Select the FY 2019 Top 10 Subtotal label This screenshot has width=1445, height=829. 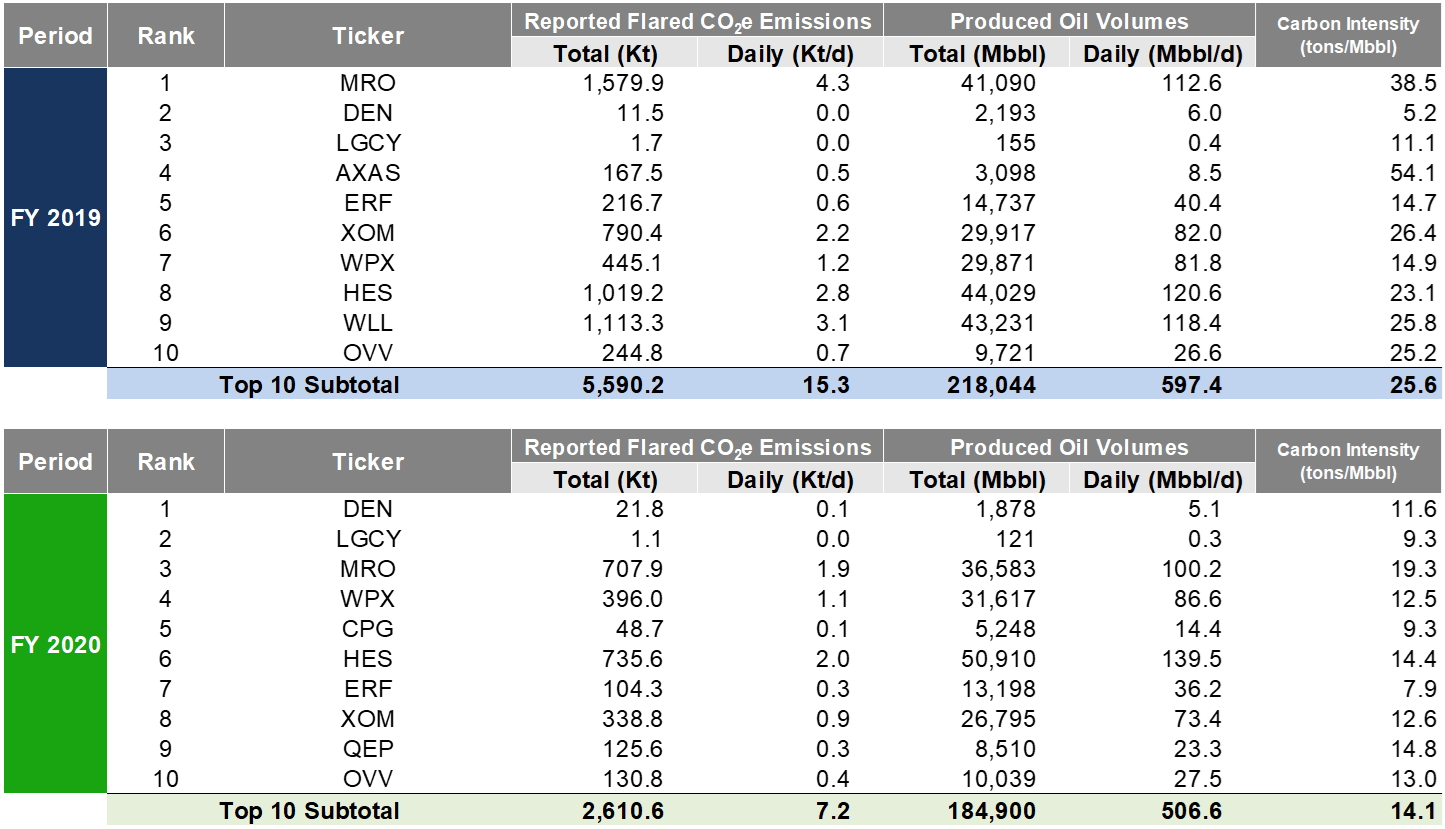tap(309, 385)
